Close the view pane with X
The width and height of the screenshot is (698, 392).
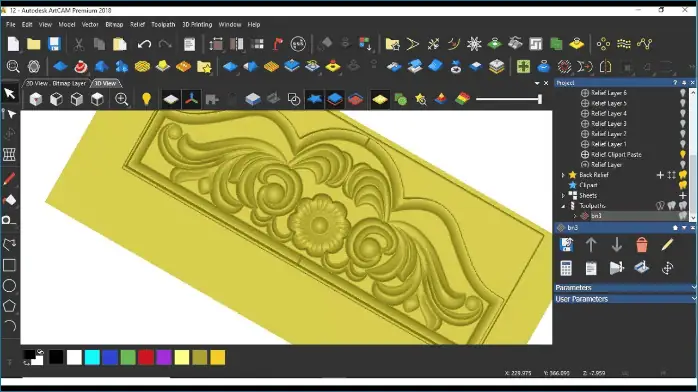[546, 83]
